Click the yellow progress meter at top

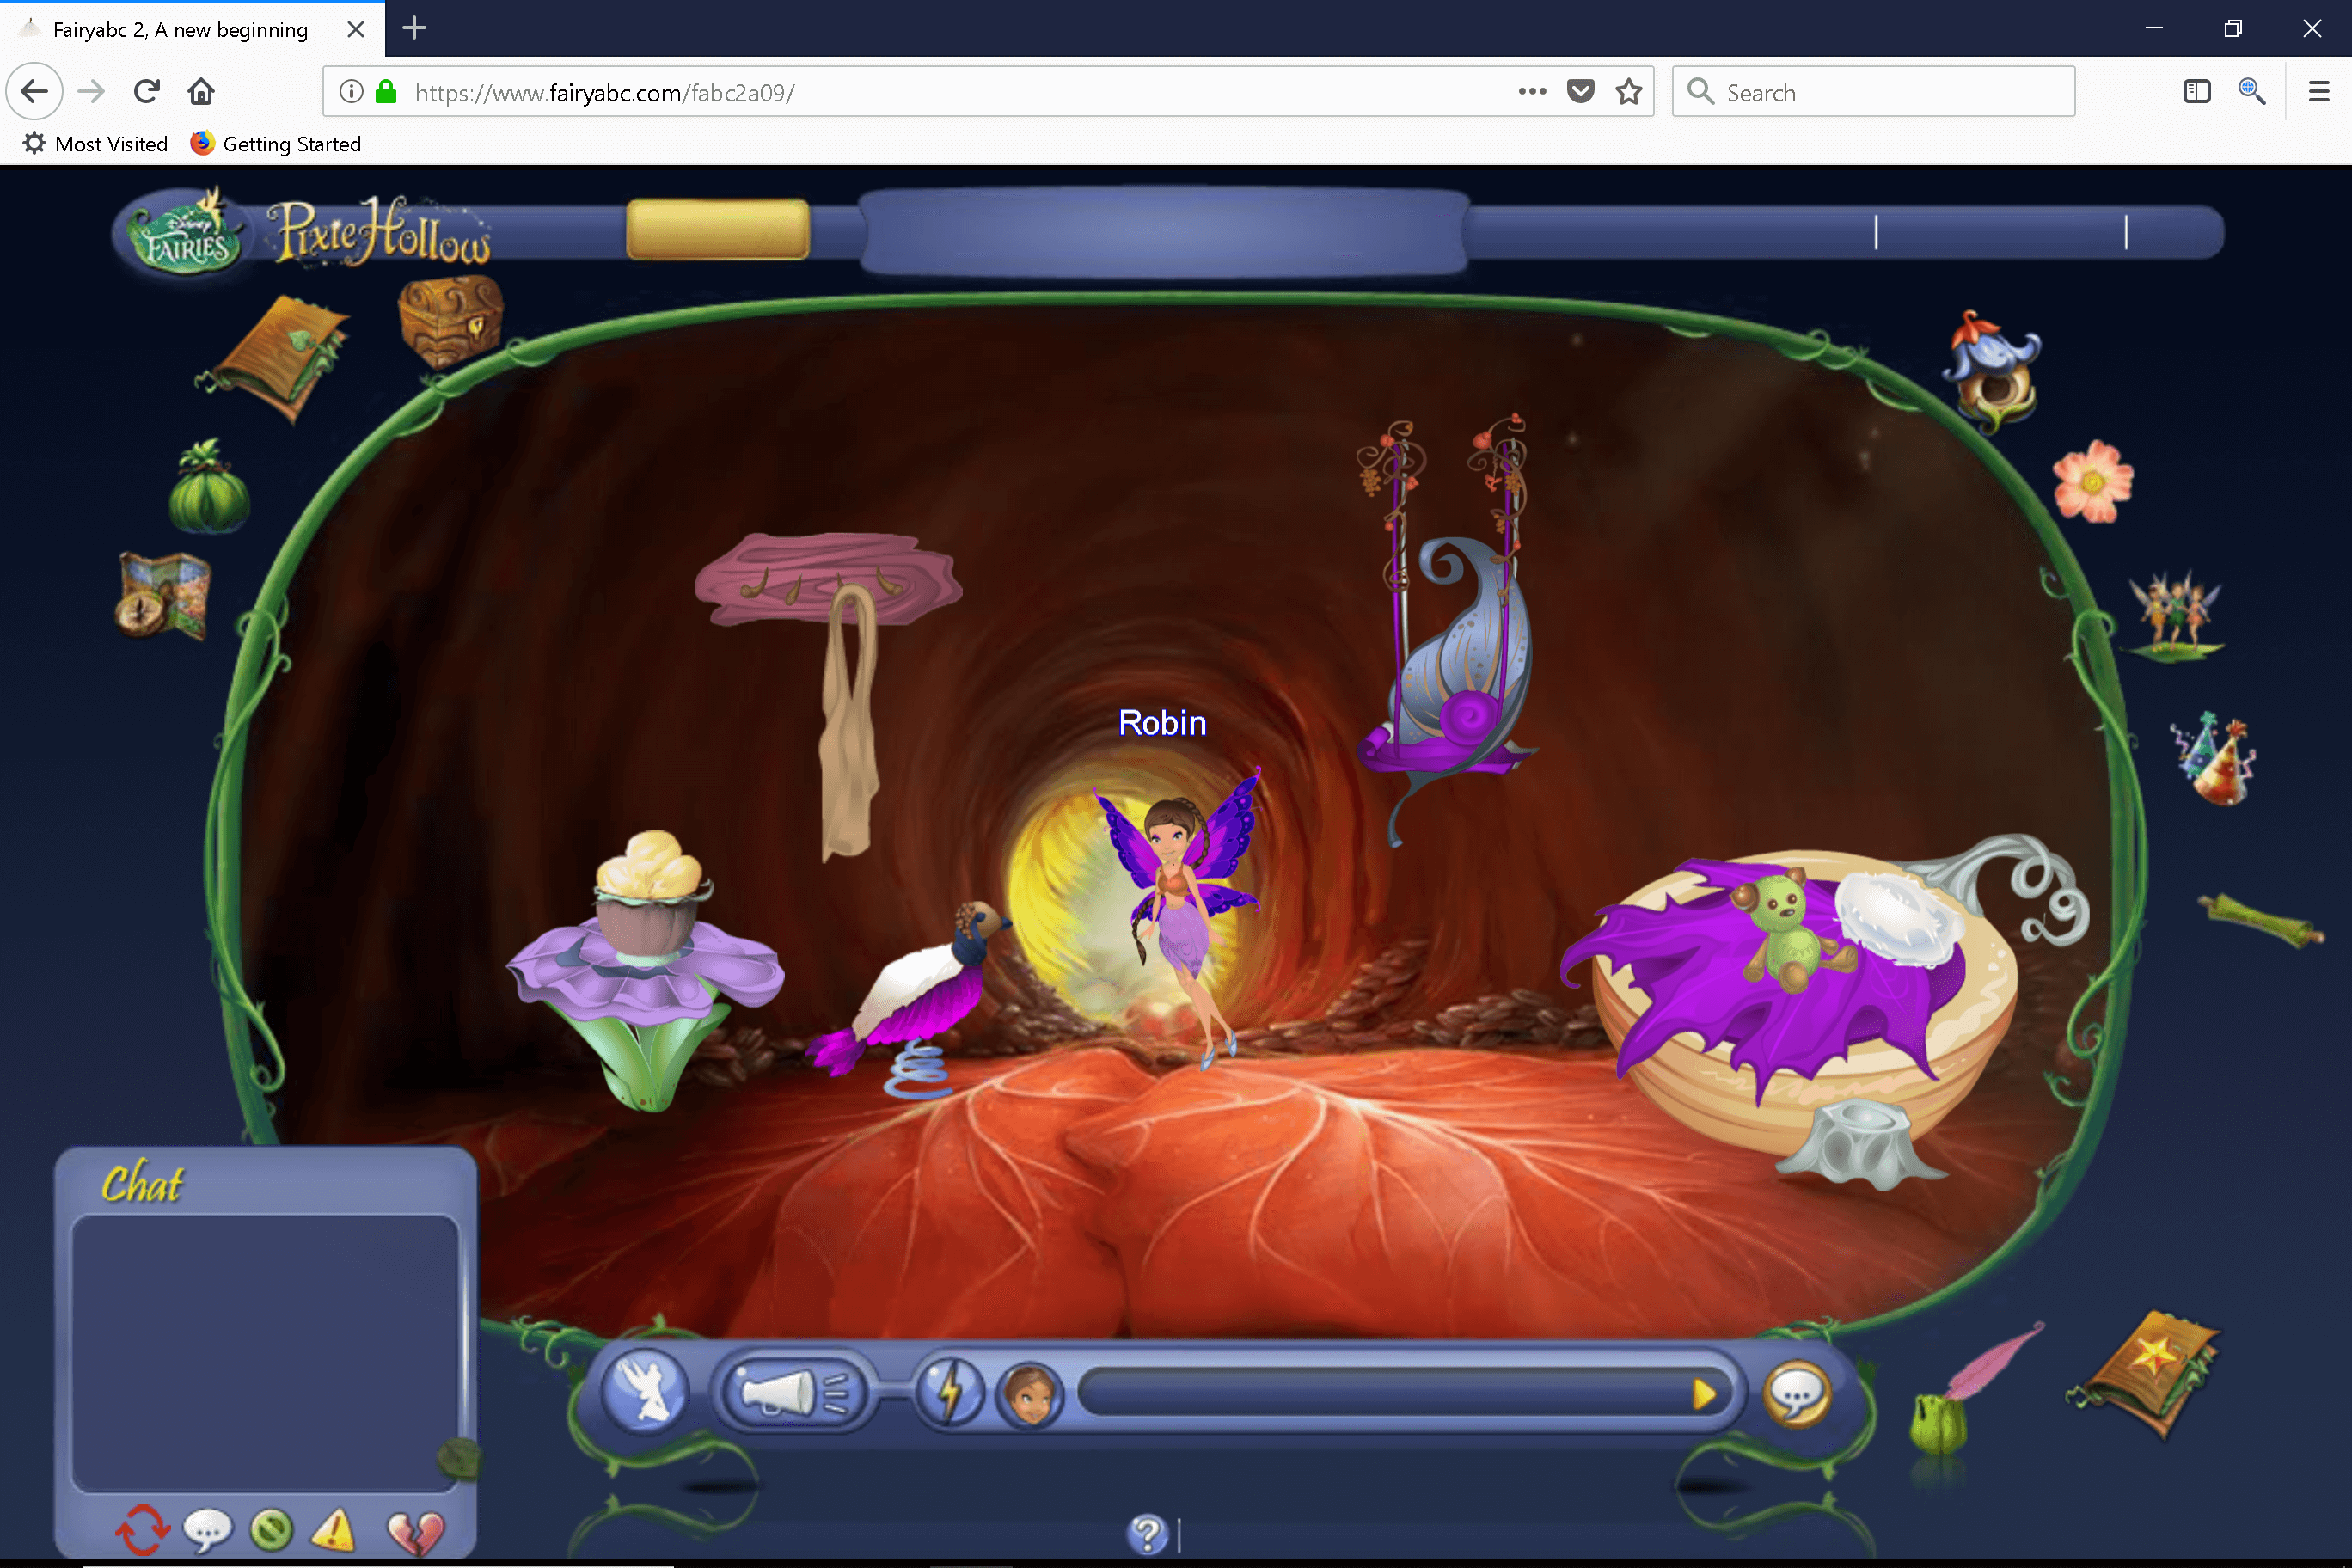click(716, 230)
